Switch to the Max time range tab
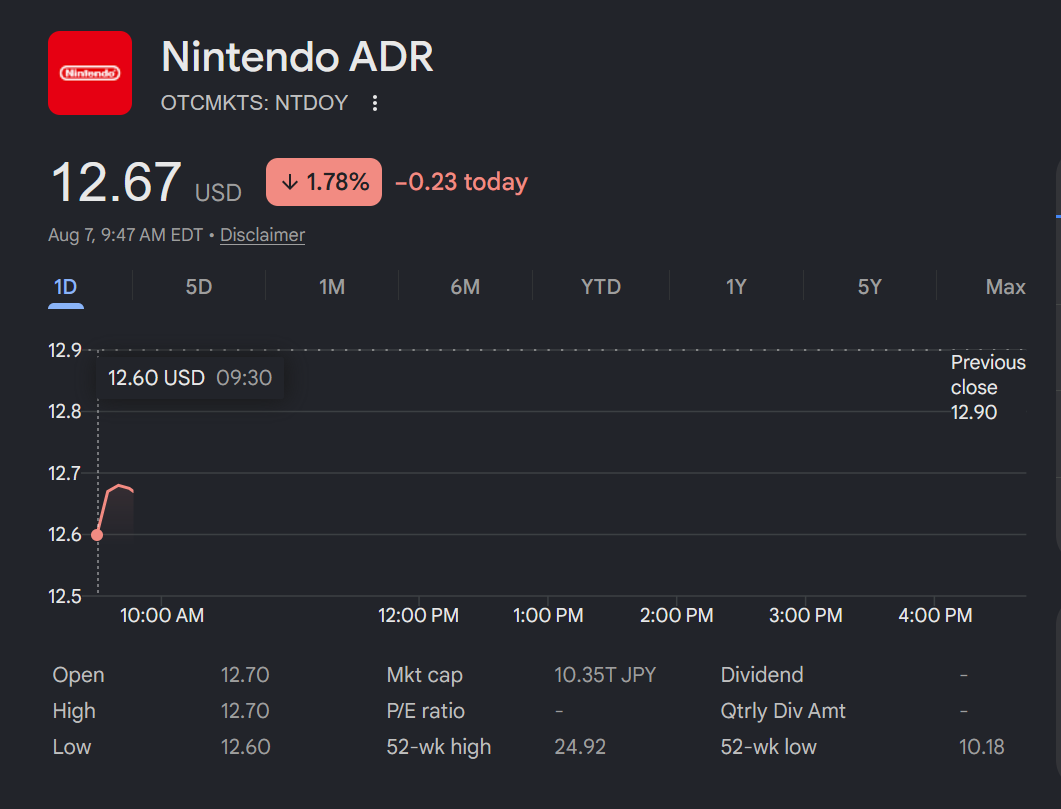The image size is (1061, 809). [x=1006, y=287]
